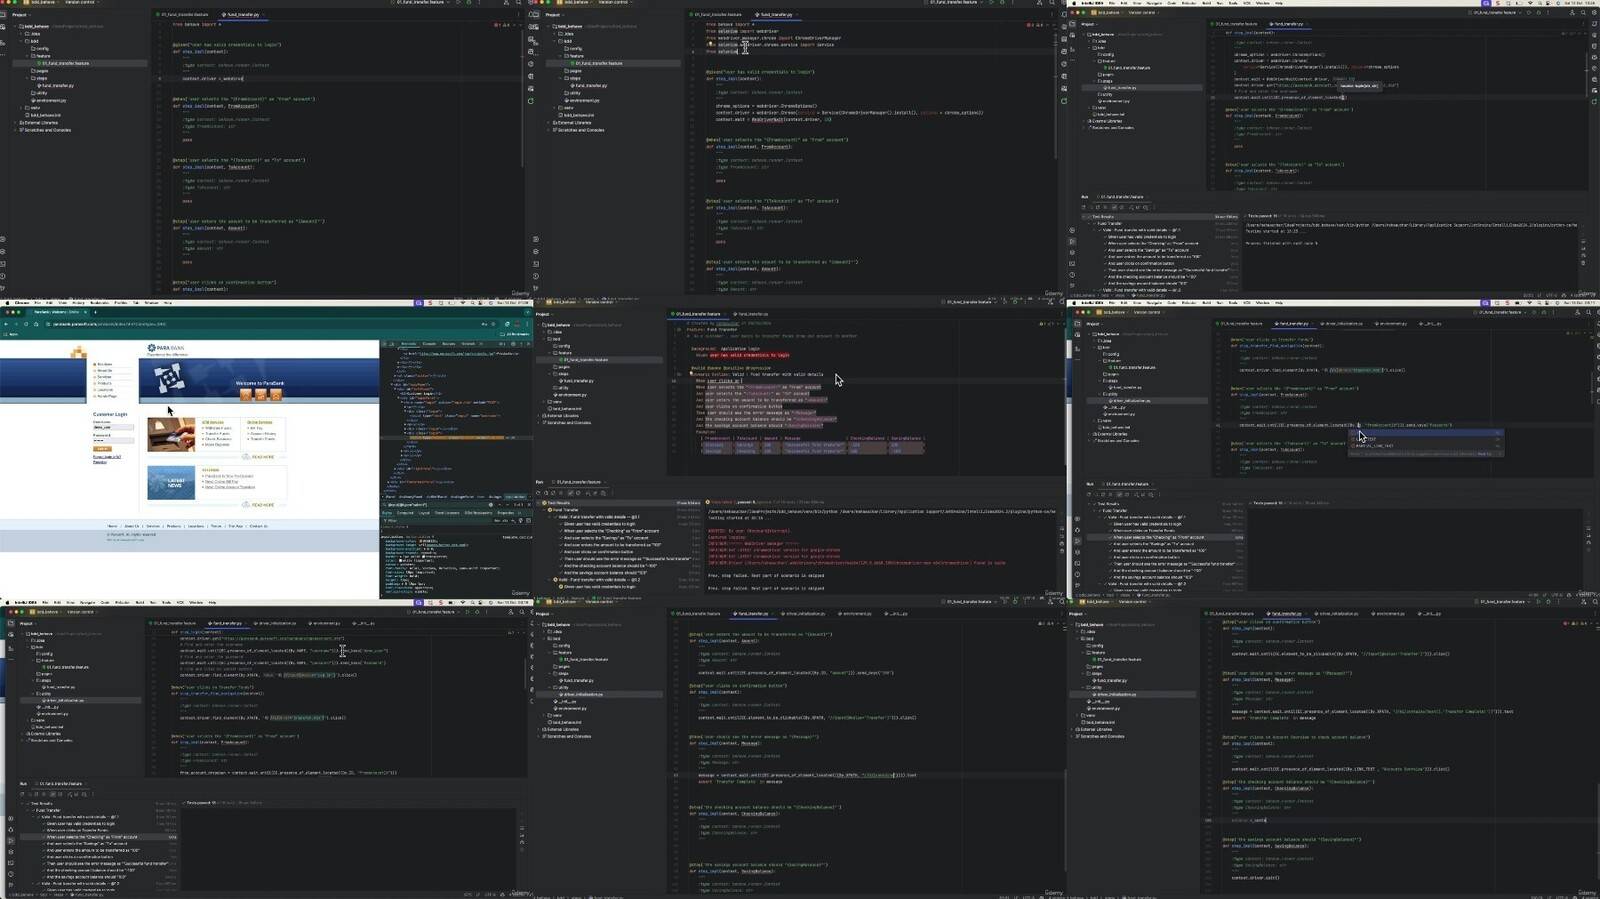
Task: Open Project tool window icon in top-right frame
Action: pyautogui.click(x=1072, y=24)
